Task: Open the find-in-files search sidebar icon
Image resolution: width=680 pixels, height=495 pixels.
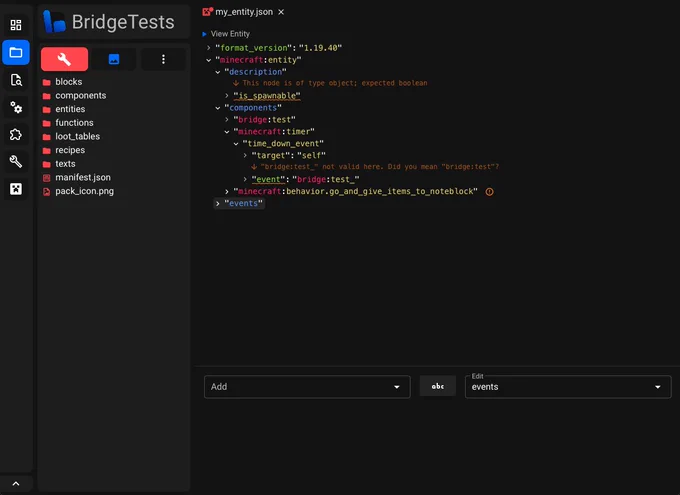Action: [x=16, y=80]
